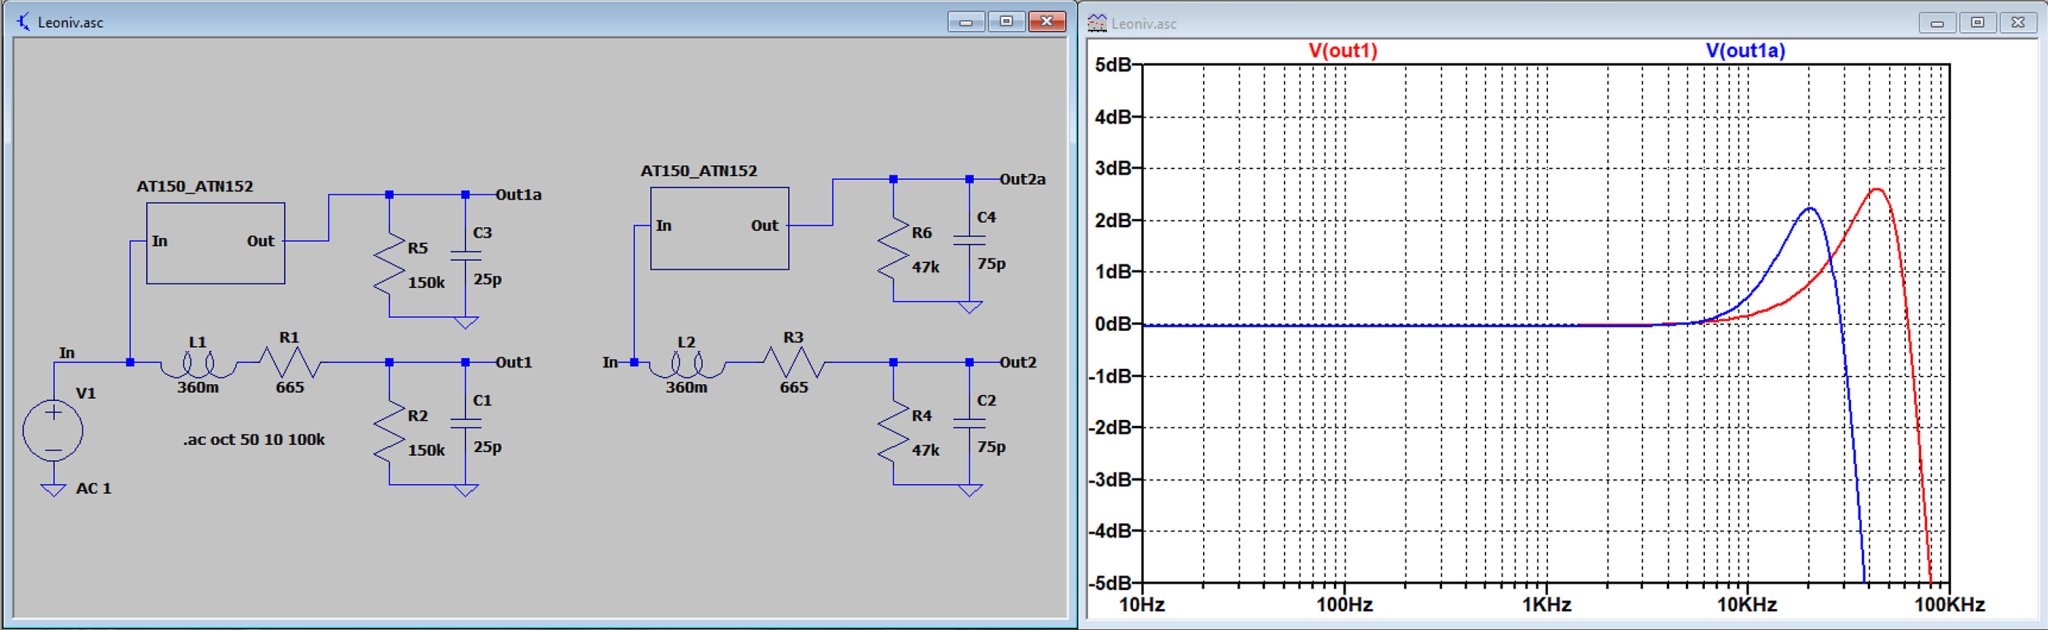Click the AT150_ATN152 block feeding Out1a
The image size is (2048, 630).
pyautogui.click(x=215, y=243)
